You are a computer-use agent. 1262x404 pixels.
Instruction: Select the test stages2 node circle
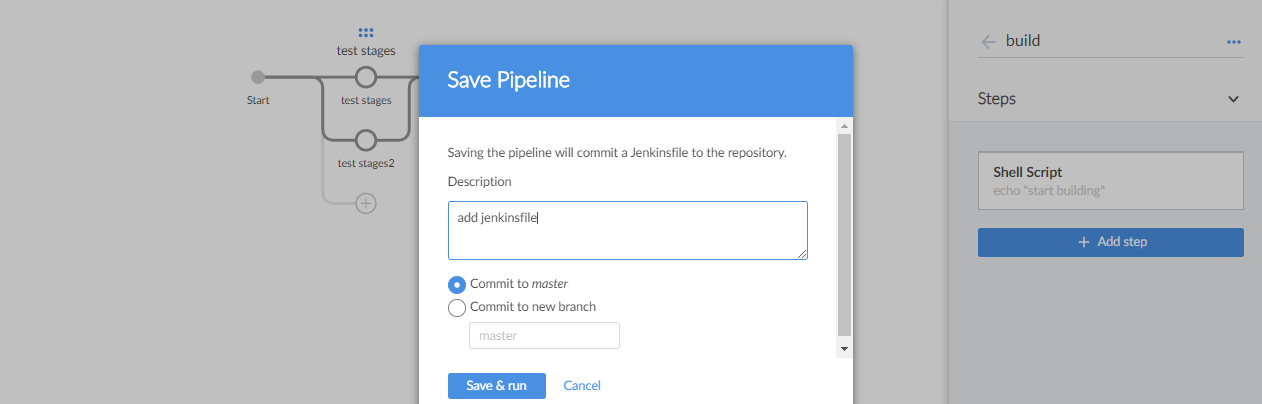[366, 140]
